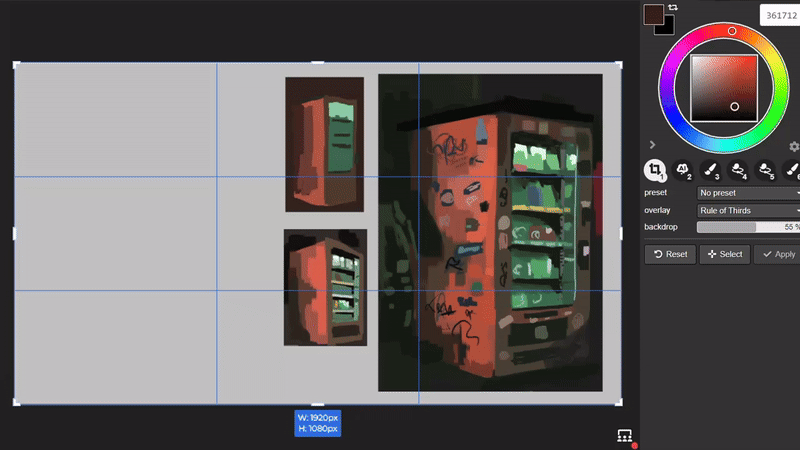800x450 pixels.
Task: Click the top-right crop corner handle
Action: [x=618, y=65]
